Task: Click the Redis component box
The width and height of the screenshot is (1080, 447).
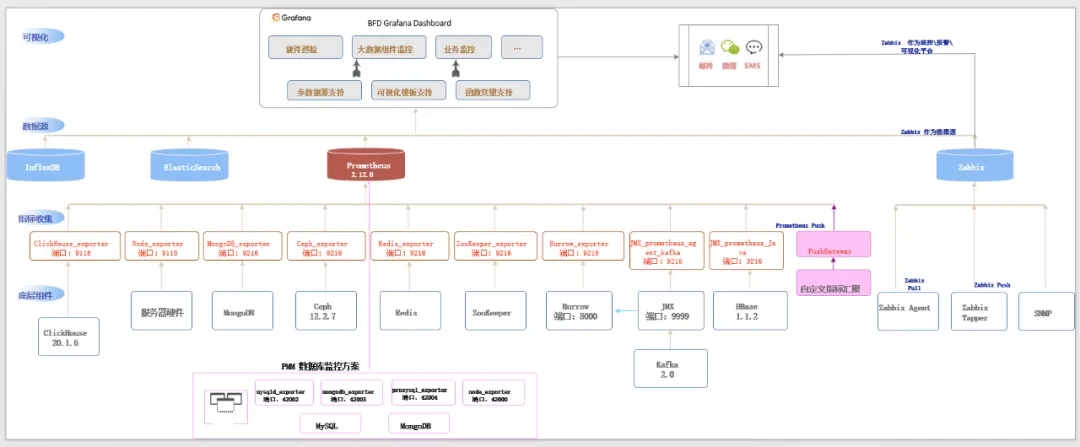Action: pyautogui.click(x=406, y=312)
